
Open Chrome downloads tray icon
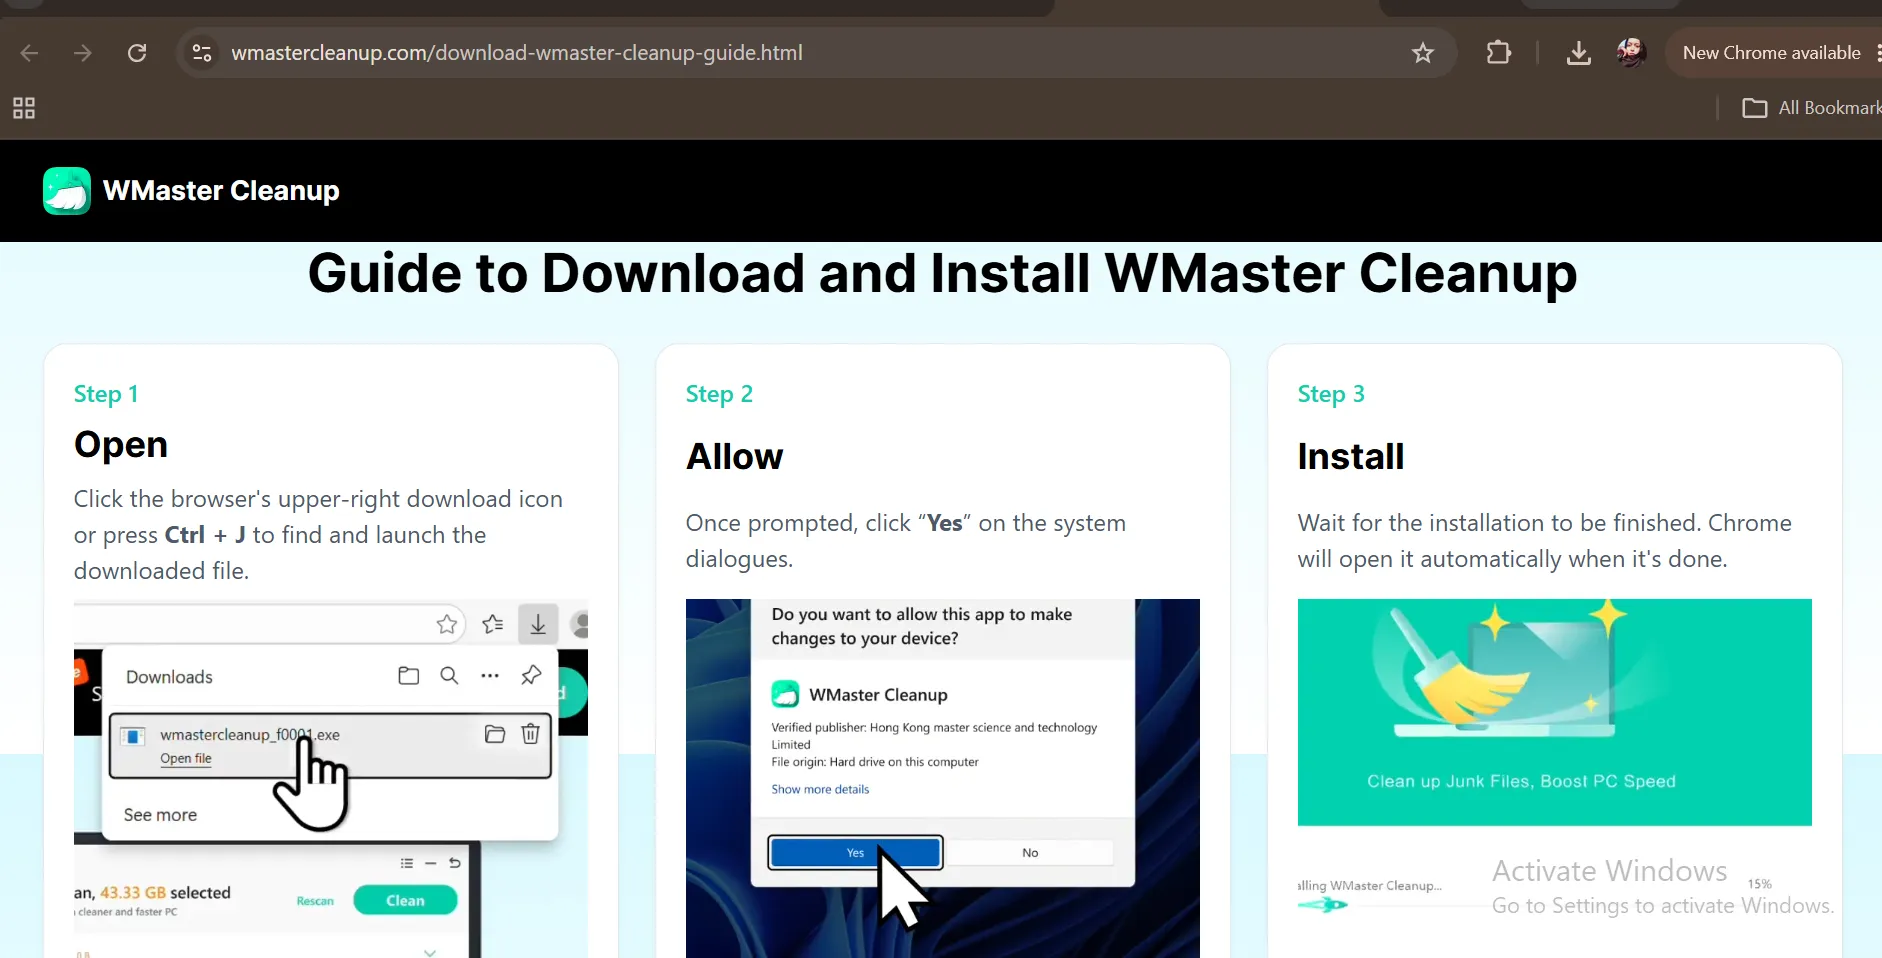(x=1578, y=53)
